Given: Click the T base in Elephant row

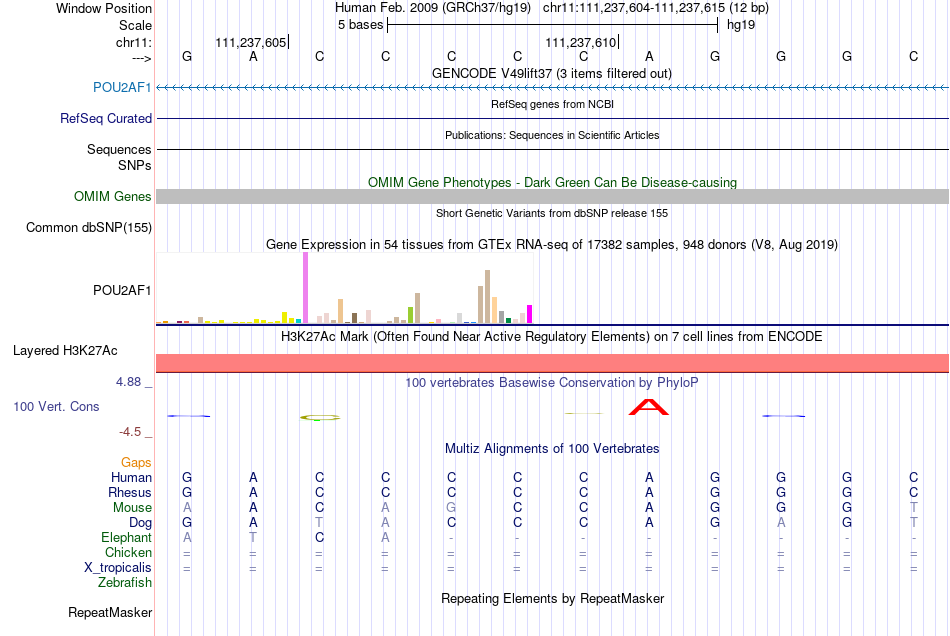Looking at the screenshot, I should point(253,538).
